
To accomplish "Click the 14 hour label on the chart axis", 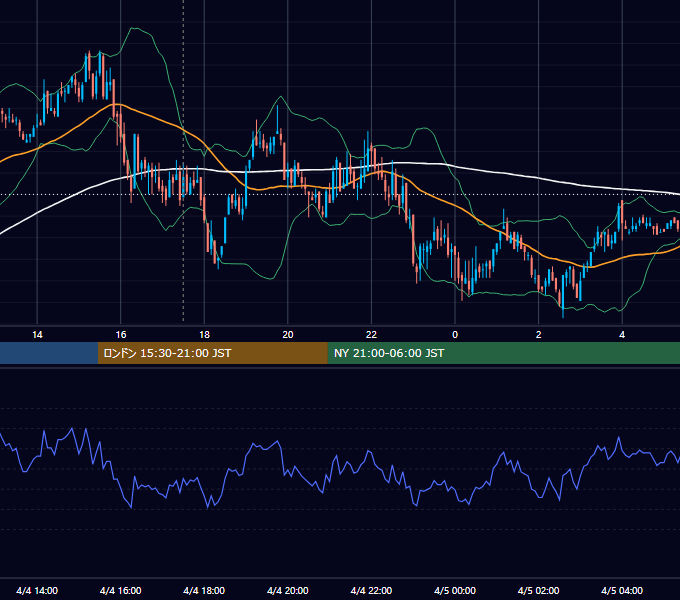I will 37,335.
